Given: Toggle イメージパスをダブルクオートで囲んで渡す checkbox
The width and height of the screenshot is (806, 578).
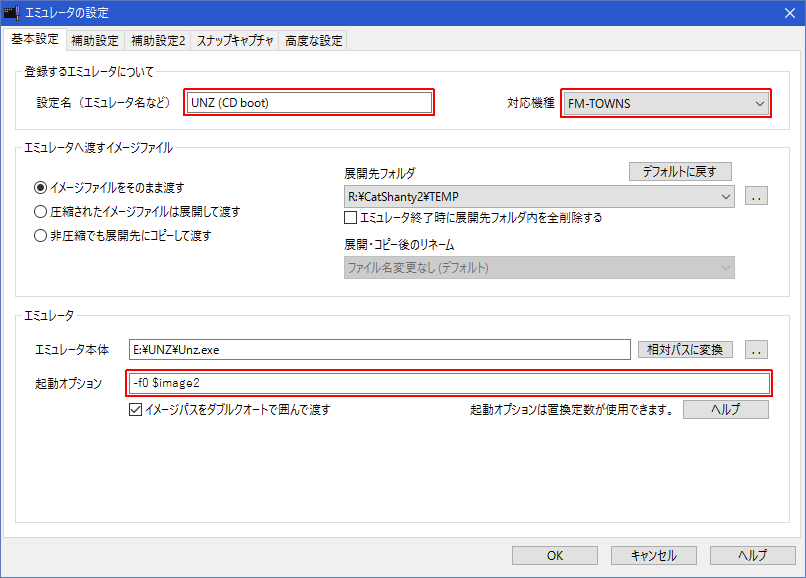Looking at the screenshot, I should [136, 409].
